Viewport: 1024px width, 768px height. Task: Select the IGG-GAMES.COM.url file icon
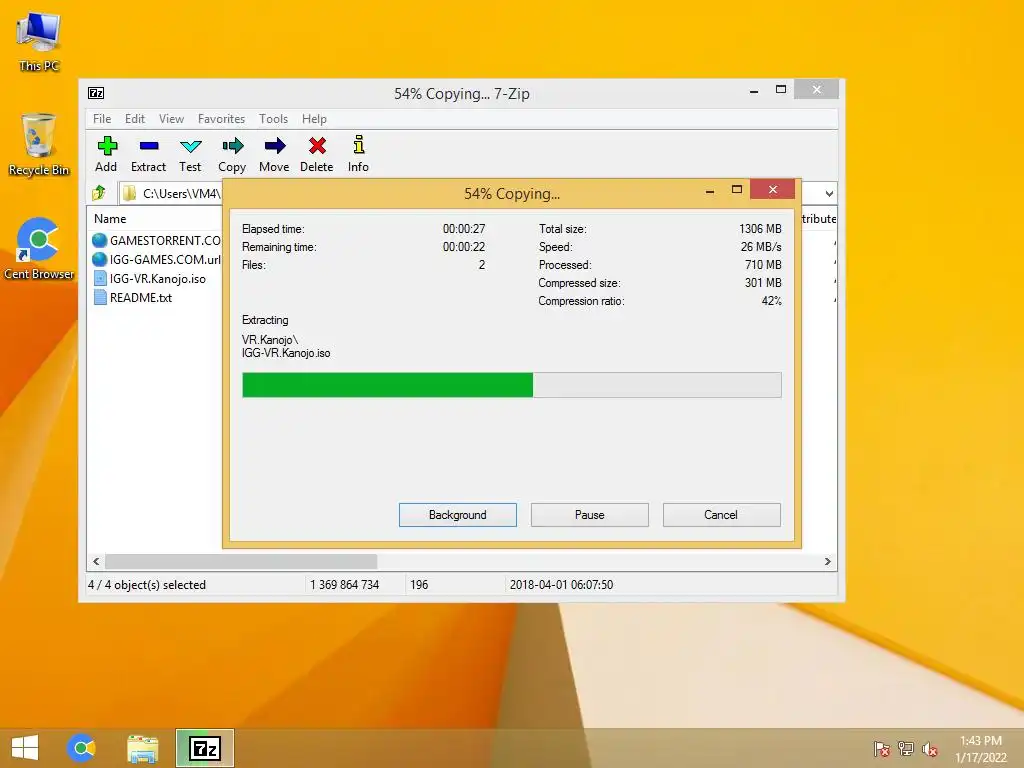coord(99,259)
